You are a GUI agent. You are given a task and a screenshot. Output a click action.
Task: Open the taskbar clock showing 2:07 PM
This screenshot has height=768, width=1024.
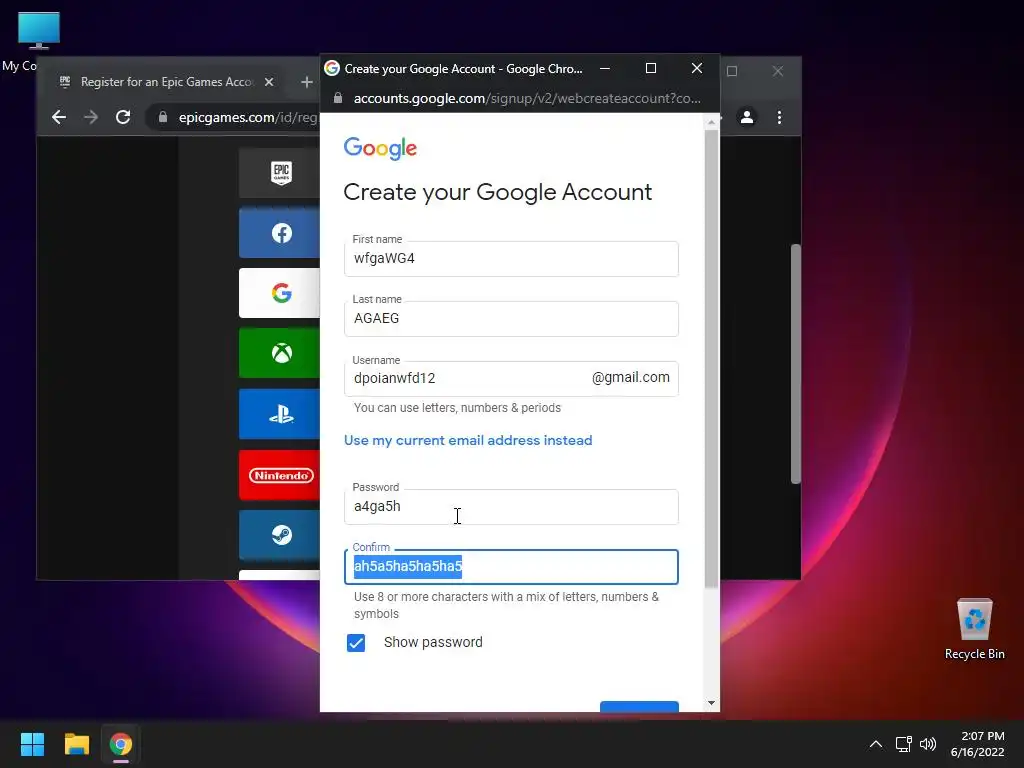(977, 744)
